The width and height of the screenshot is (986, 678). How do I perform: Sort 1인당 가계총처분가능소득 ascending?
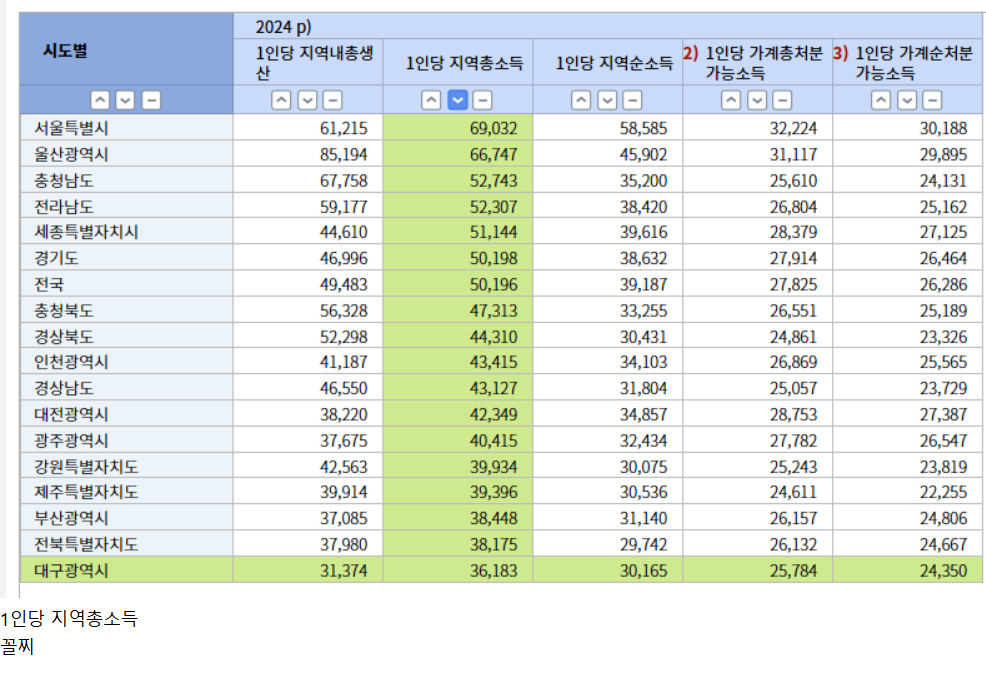[x=731, y=100]
